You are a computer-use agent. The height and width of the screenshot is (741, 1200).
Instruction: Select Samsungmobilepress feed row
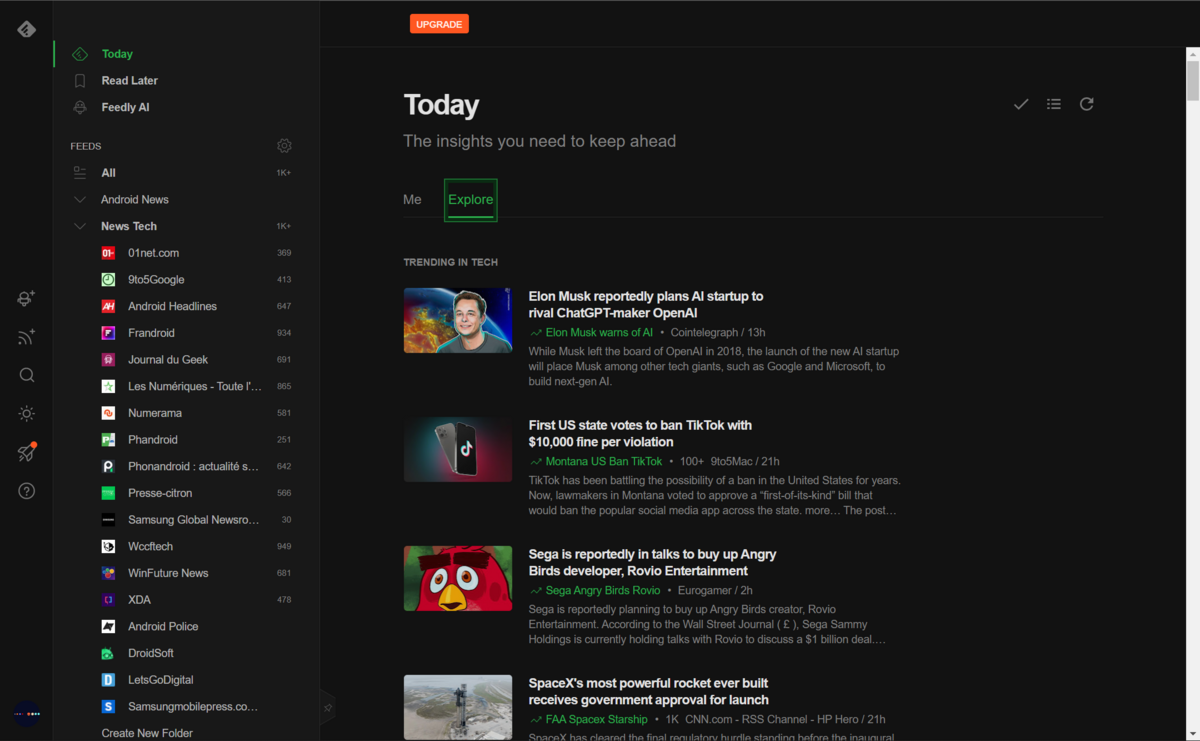click(x=186, y=706)
